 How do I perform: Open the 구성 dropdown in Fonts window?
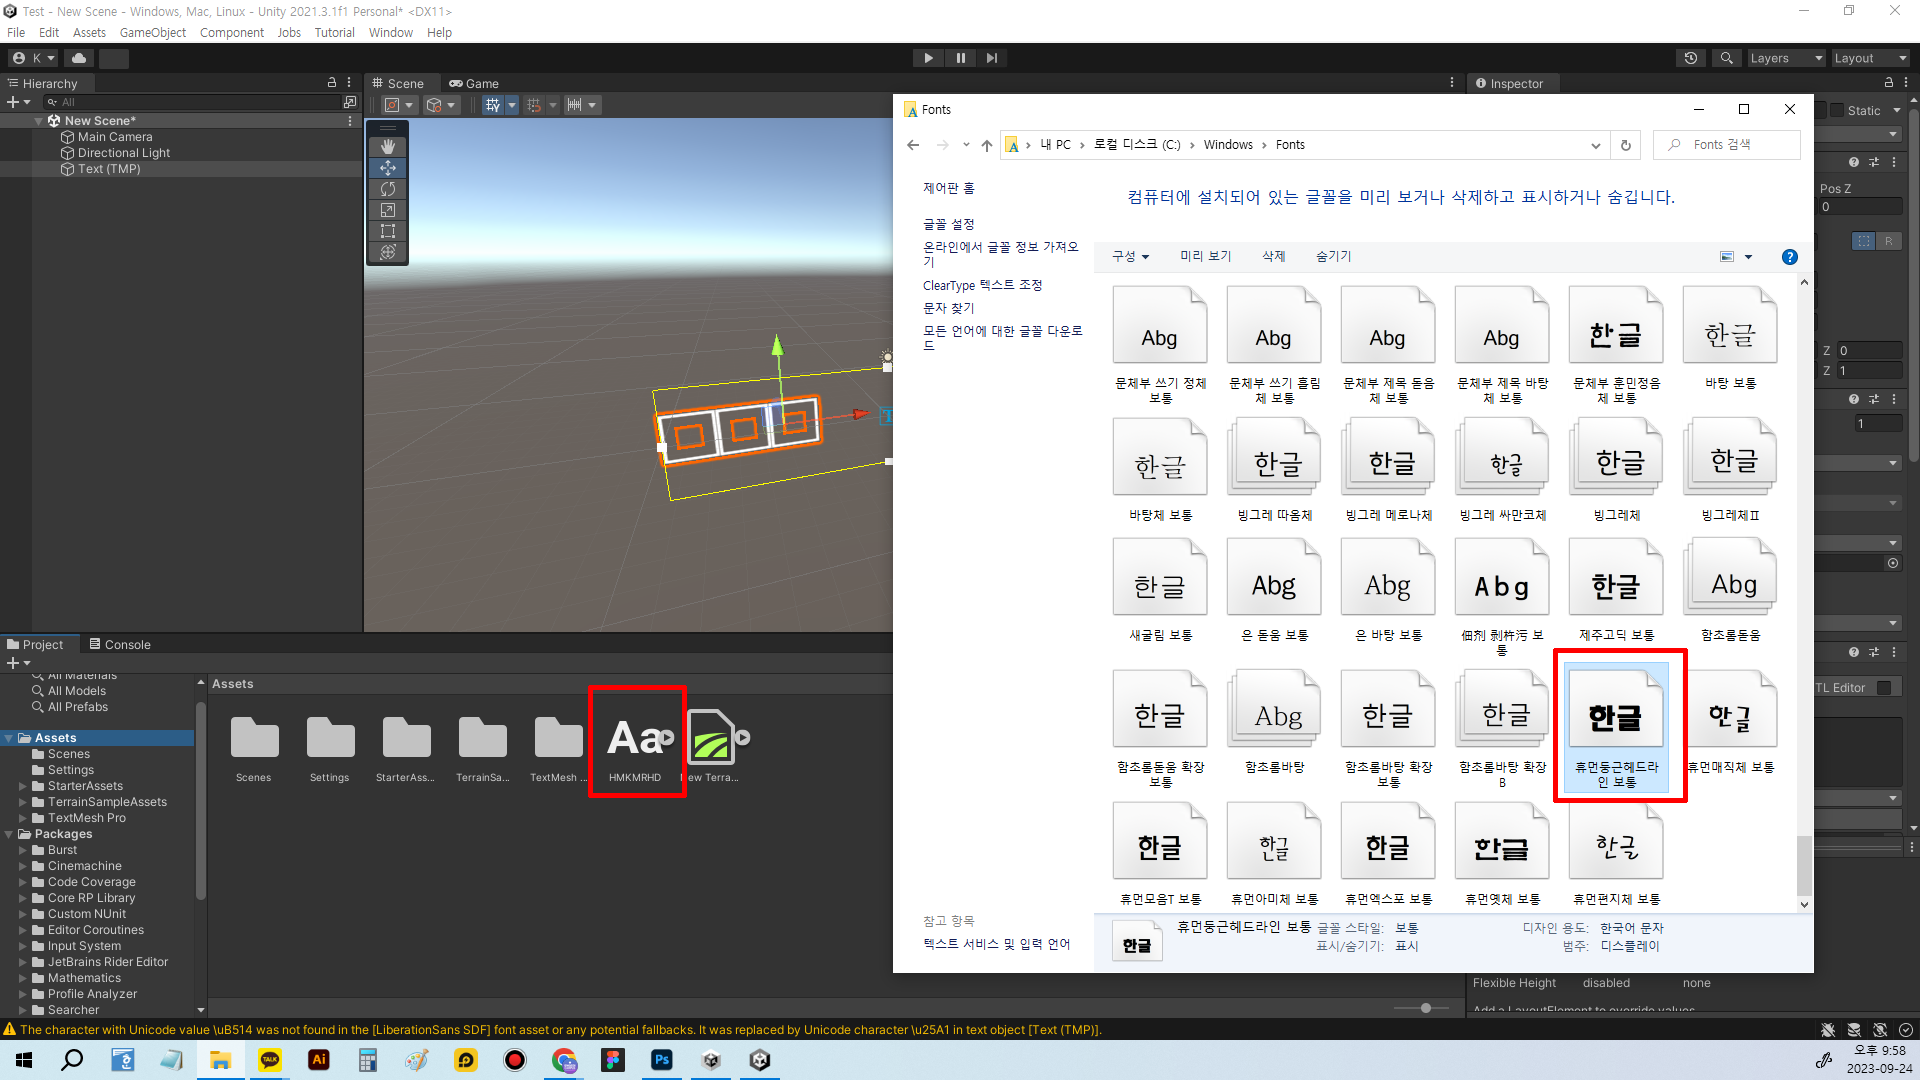tap(1130, 257)
